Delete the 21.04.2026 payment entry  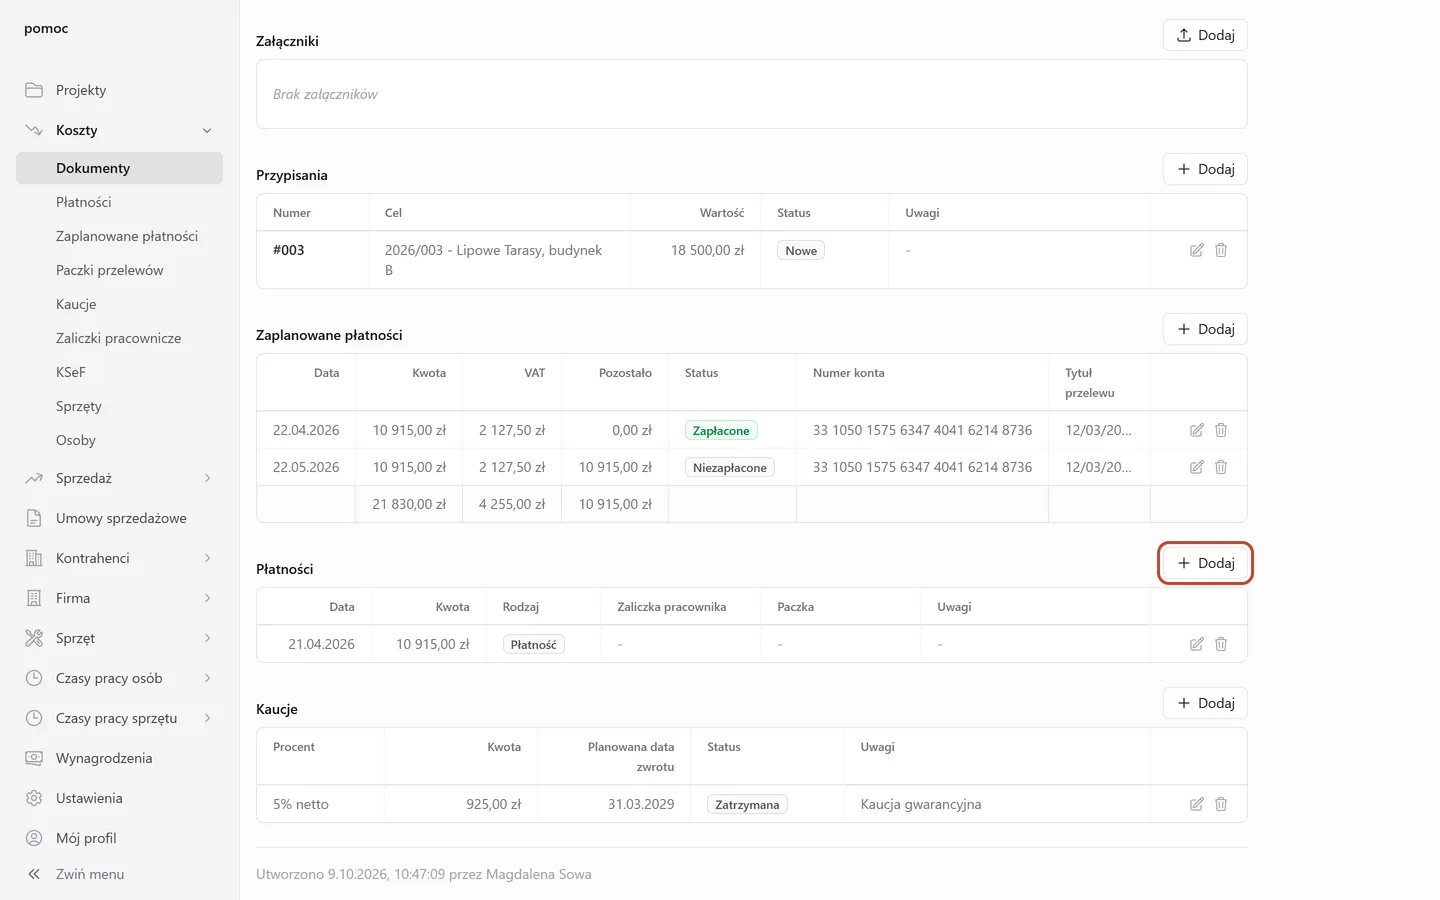(x=1221, y=644)
